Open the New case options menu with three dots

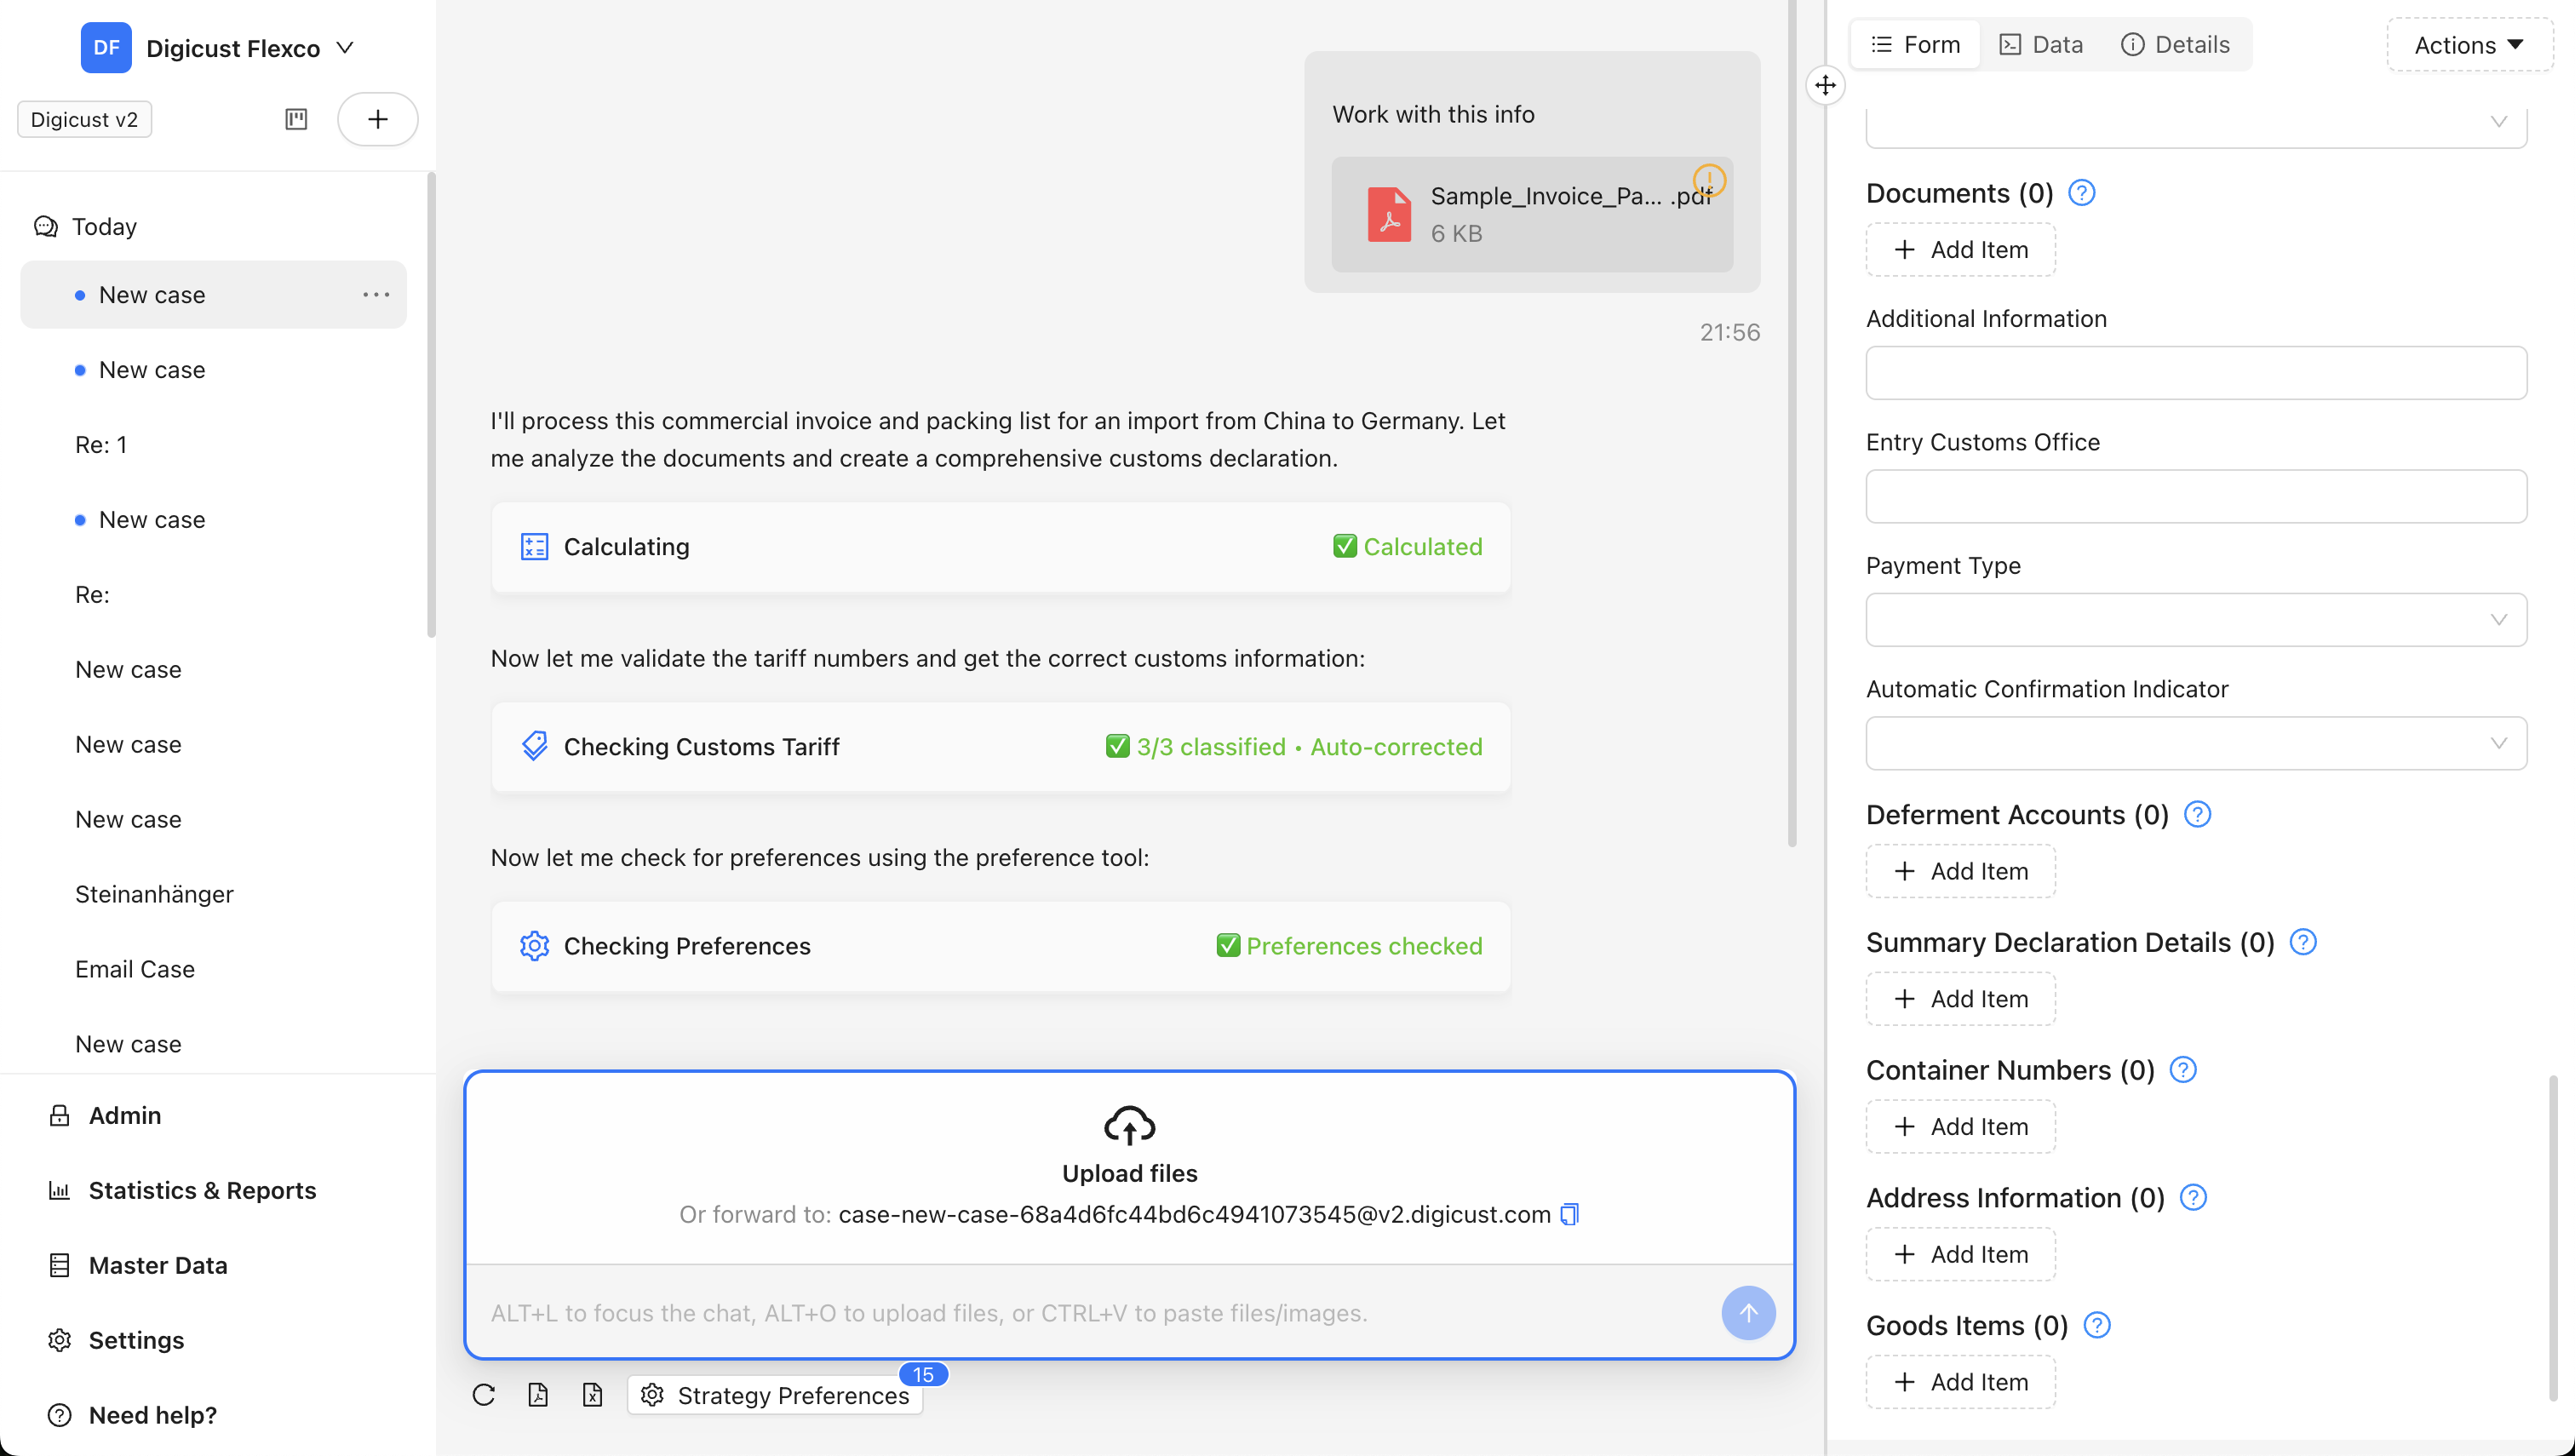coord(376,294)
